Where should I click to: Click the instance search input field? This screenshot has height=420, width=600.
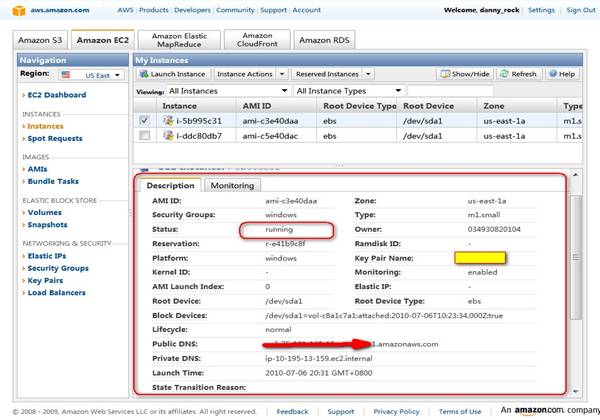pyautogui.click(x=470, y=90)
